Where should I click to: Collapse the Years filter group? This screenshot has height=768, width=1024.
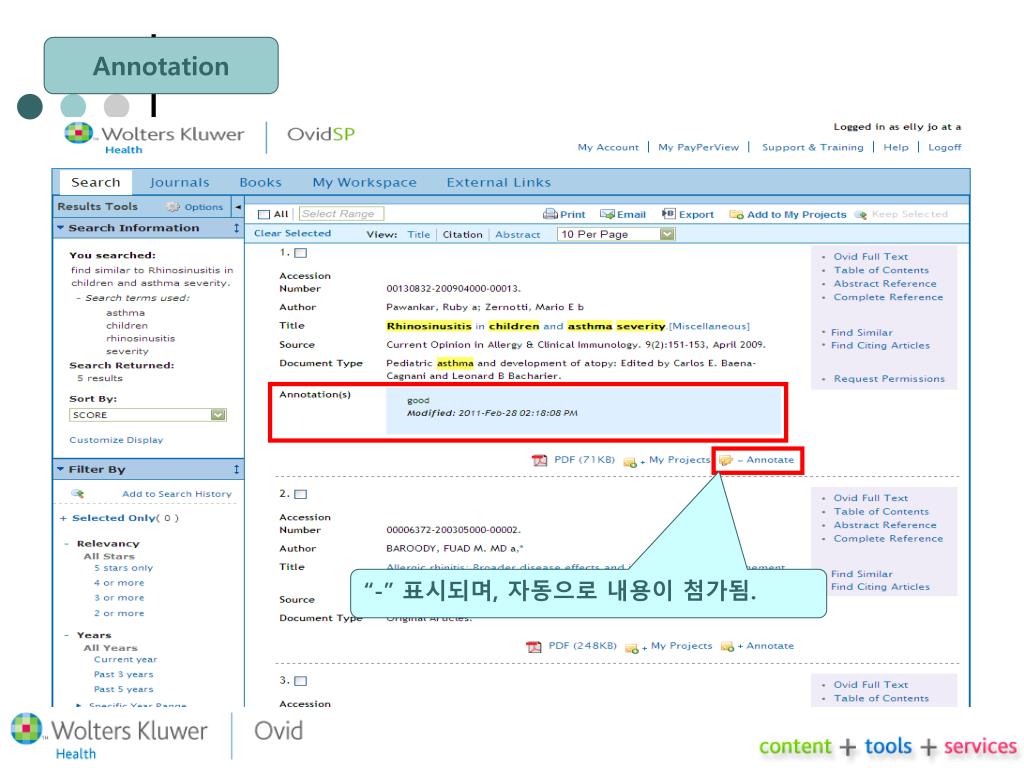coord(67,635)
